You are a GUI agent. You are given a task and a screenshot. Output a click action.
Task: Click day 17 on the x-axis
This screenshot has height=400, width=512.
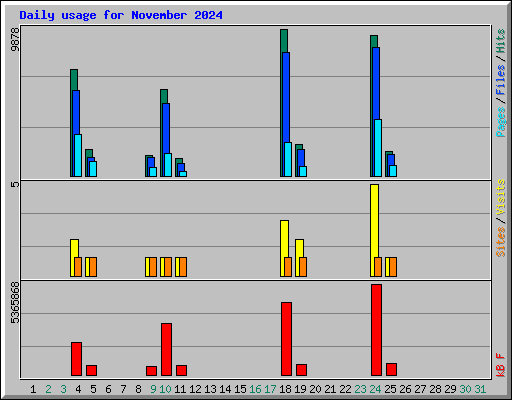[x=270, y=389]
